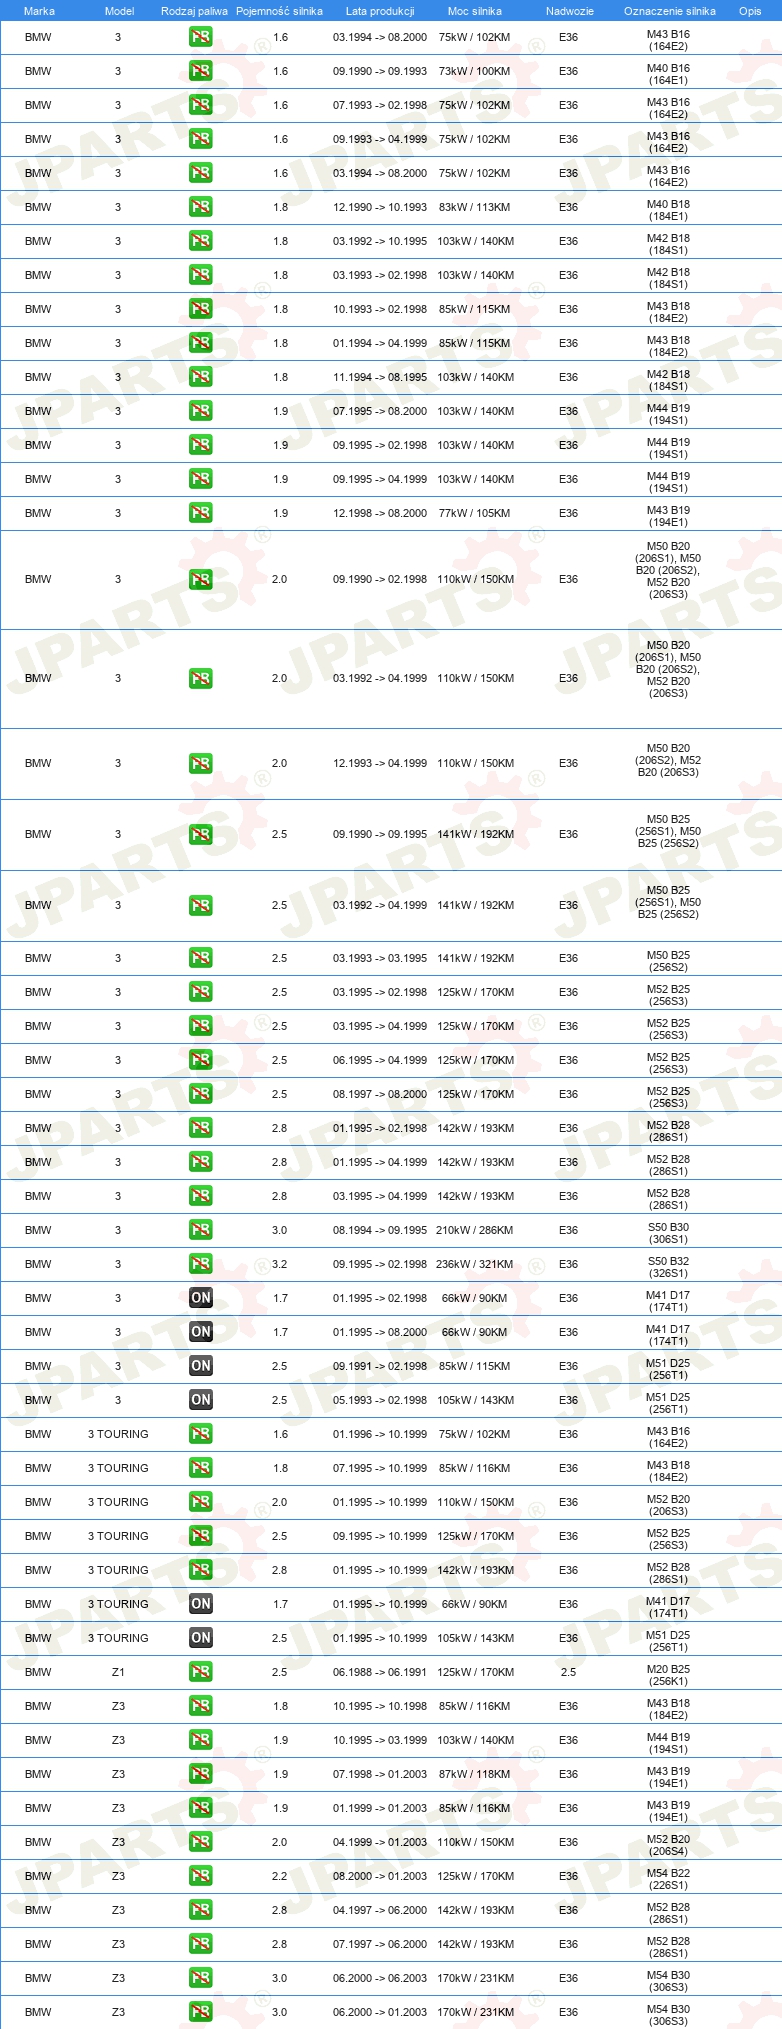
Task: Click the 01.1999 -> 01.2003 production years cell
Action: 380,1808
